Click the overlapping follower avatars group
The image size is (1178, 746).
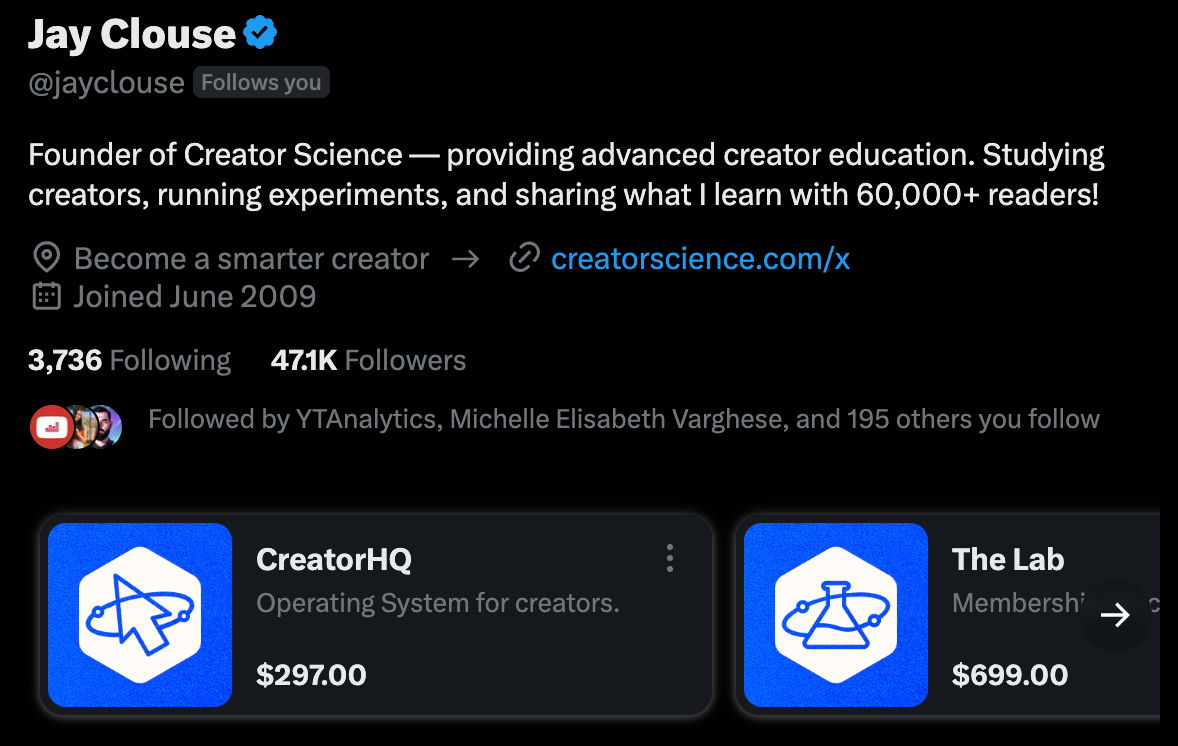(x=75, y=426)
